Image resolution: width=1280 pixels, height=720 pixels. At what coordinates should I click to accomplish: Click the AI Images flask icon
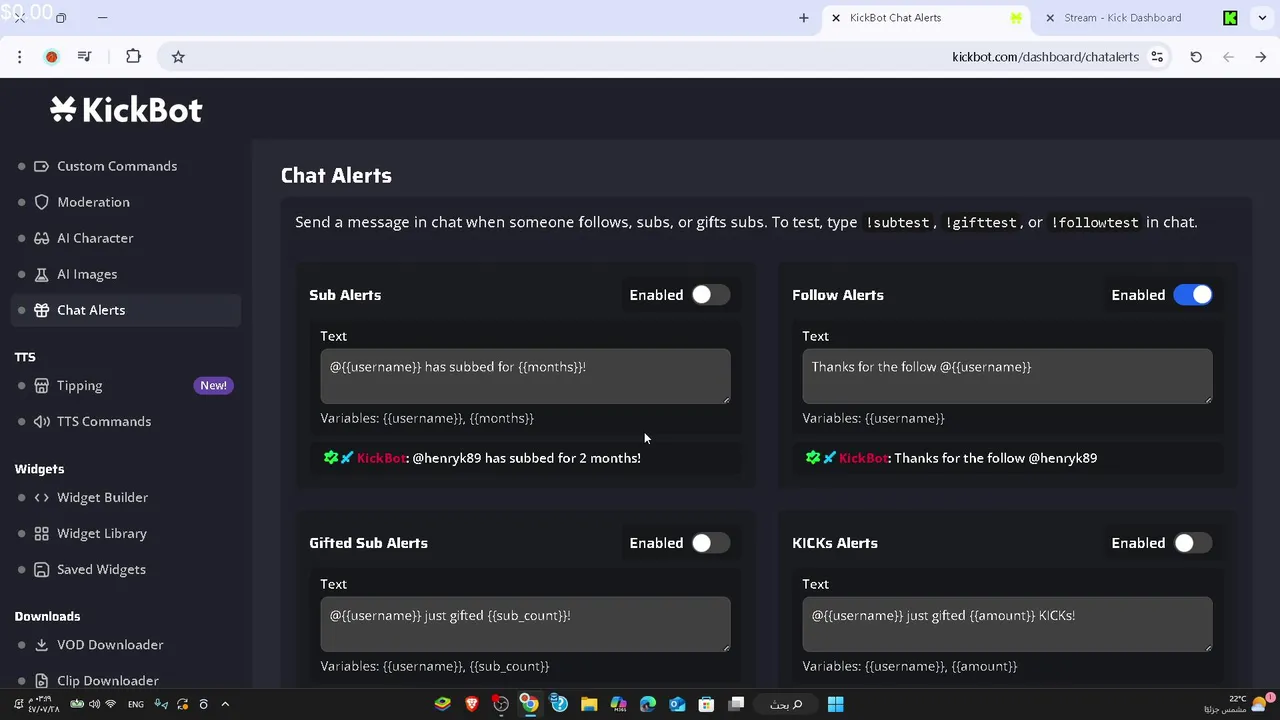click(41, 274)
